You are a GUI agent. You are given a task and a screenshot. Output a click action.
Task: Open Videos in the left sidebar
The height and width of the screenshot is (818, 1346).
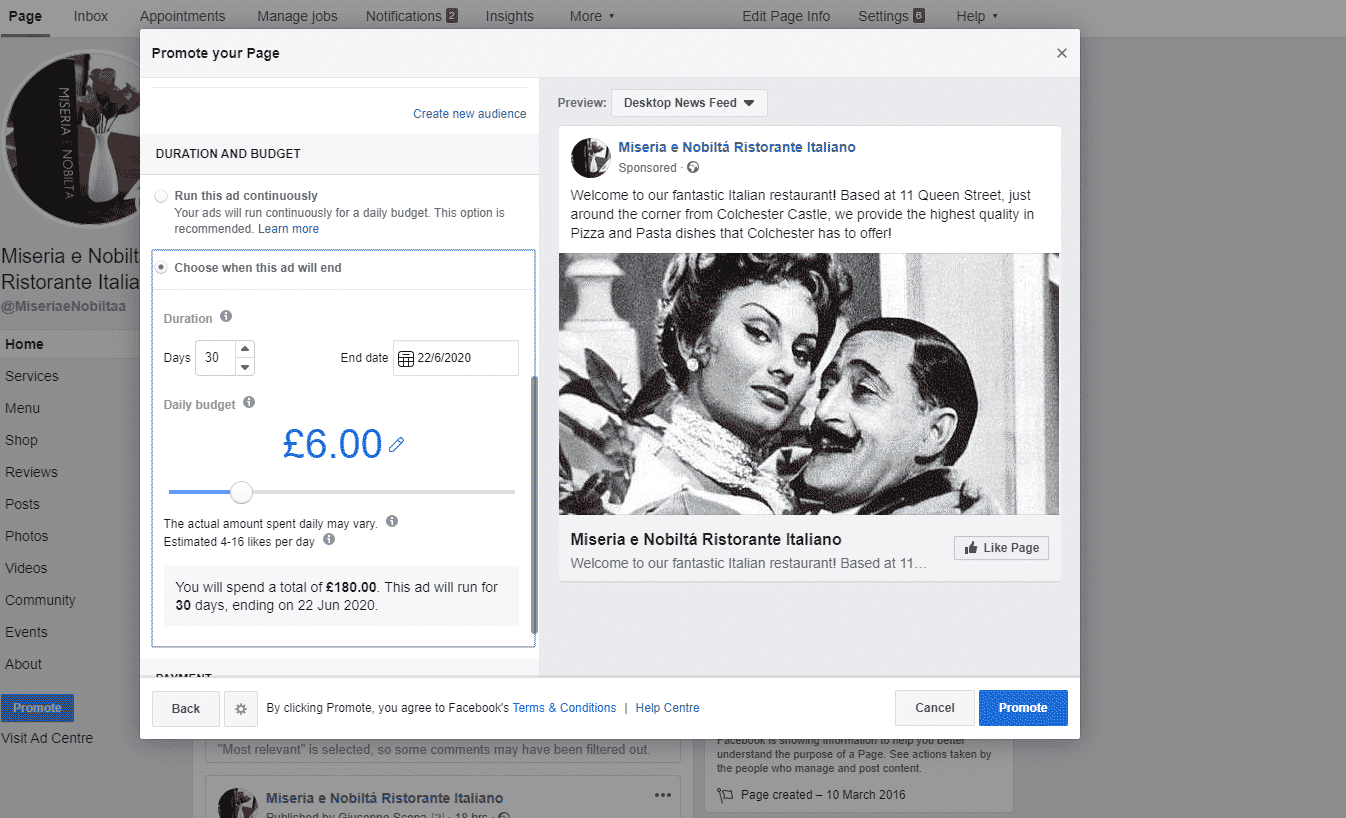click(x=26, y=568)
